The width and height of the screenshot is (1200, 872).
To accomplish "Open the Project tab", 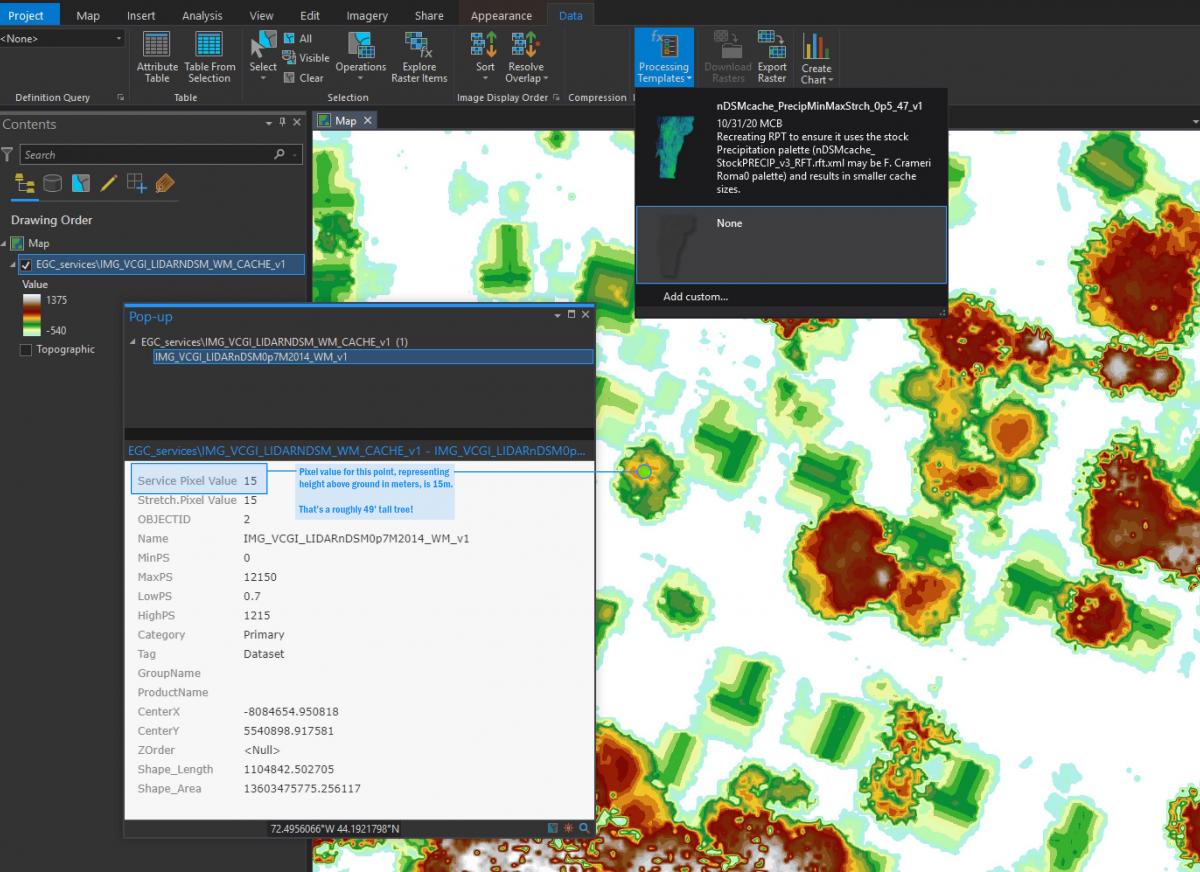I will (27, 15).
